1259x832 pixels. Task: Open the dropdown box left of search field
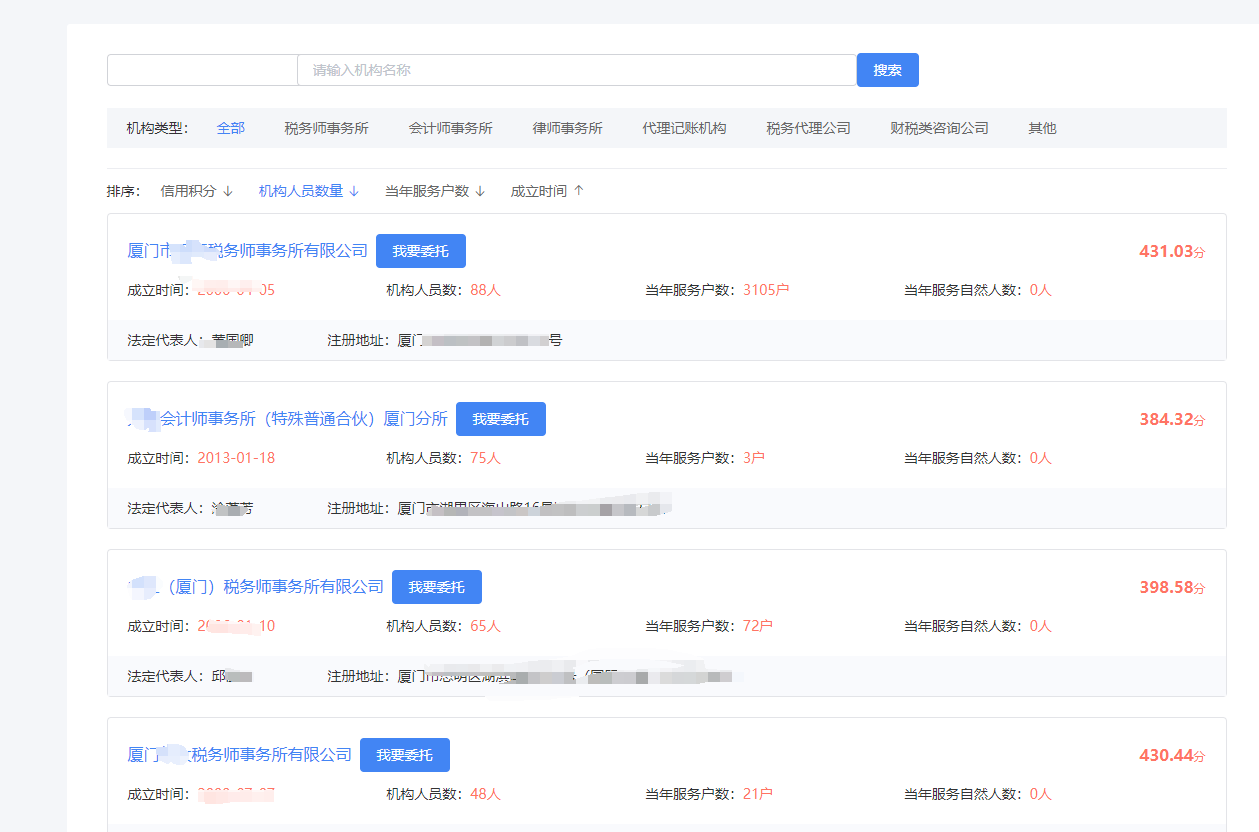point(202,70)
